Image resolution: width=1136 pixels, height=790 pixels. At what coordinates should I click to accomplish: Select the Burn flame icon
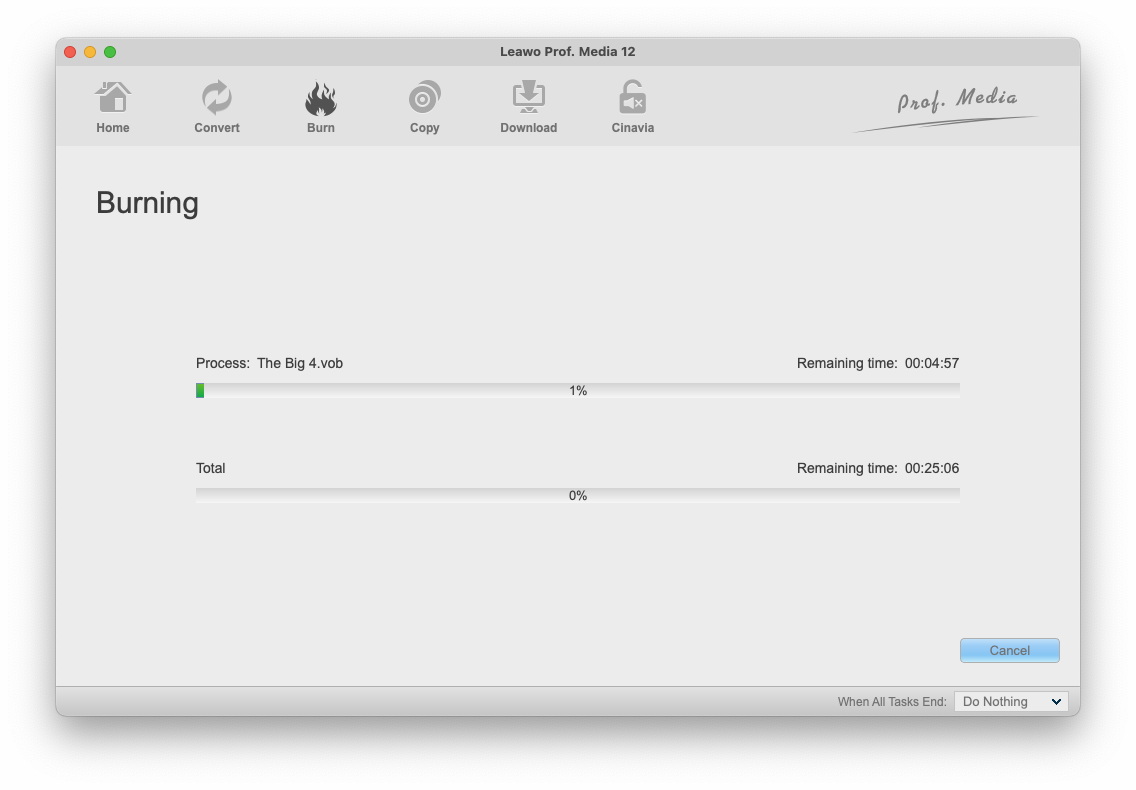(321, 100)
